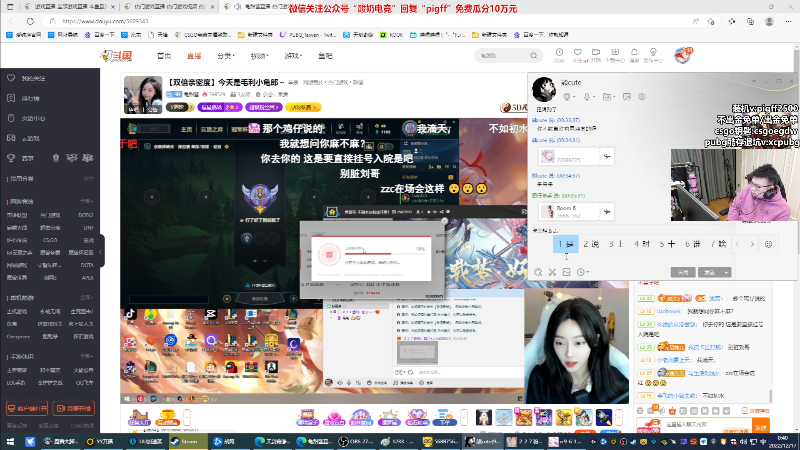Viewport: 800px width, 450px height.
Task: Open Steam in the taskbar
Action: point(188,441)
